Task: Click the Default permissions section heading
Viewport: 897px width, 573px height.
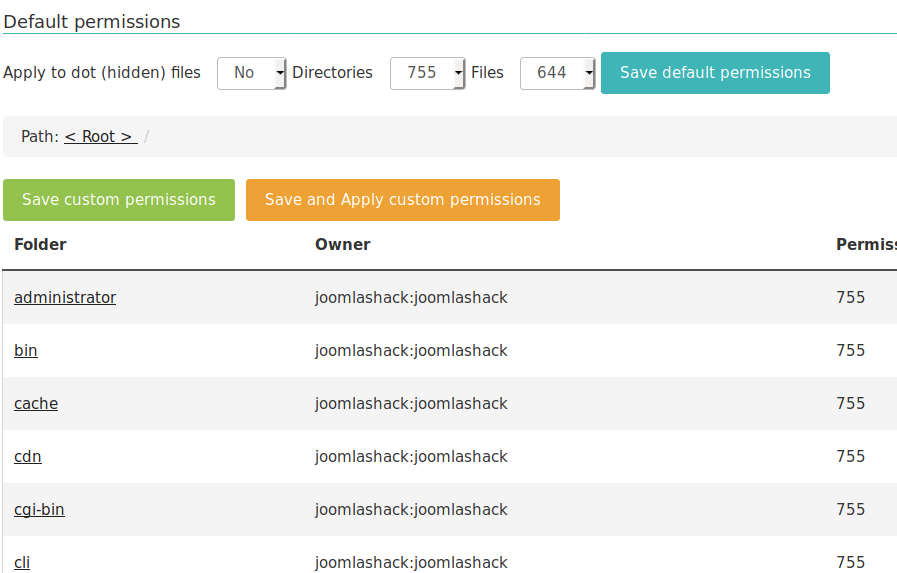Action: [92, 21]
